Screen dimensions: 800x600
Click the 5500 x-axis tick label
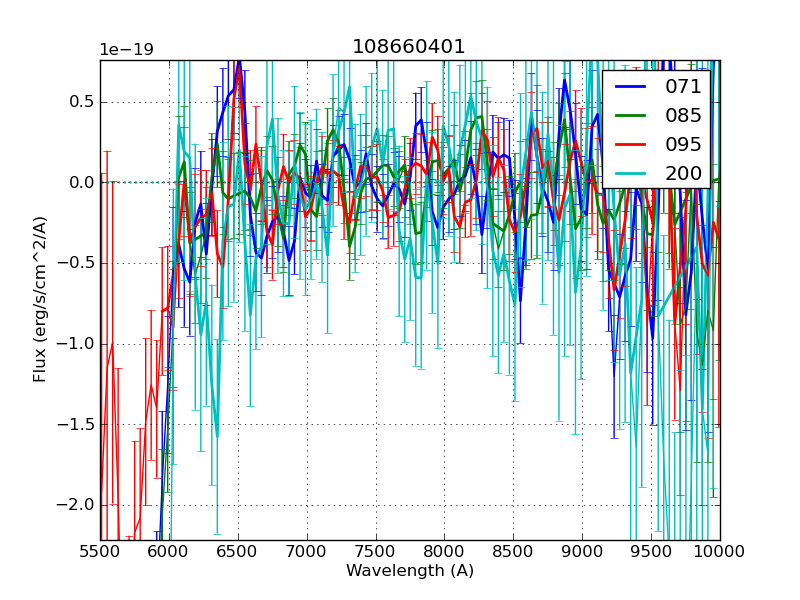click(x=100, y=551)
